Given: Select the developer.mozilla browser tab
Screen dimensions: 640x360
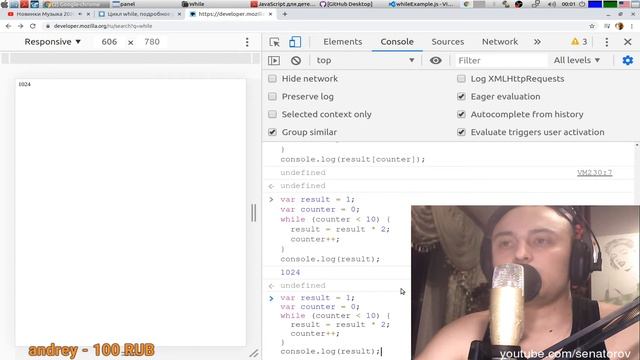Looking at the screenshot, I should click(231, 14).
